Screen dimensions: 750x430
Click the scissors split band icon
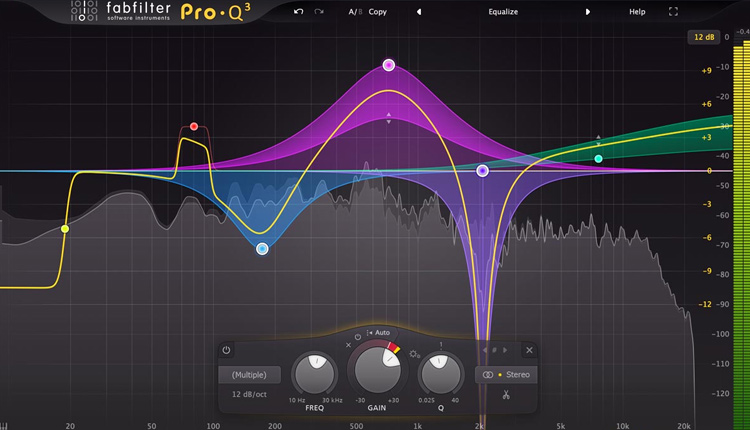coord(507,394)
